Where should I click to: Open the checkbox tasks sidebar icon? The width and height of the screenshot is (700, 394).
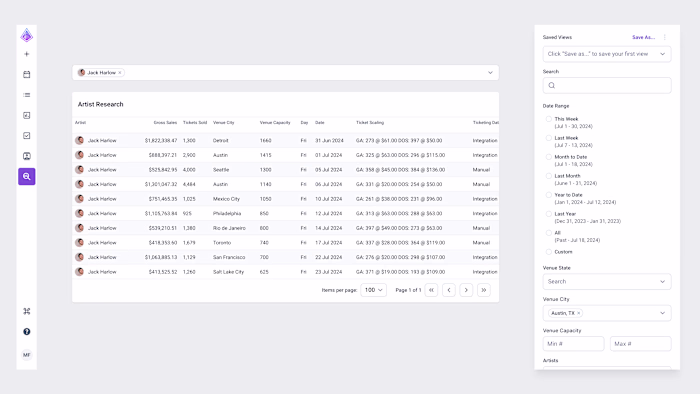[x=27, y=136]
